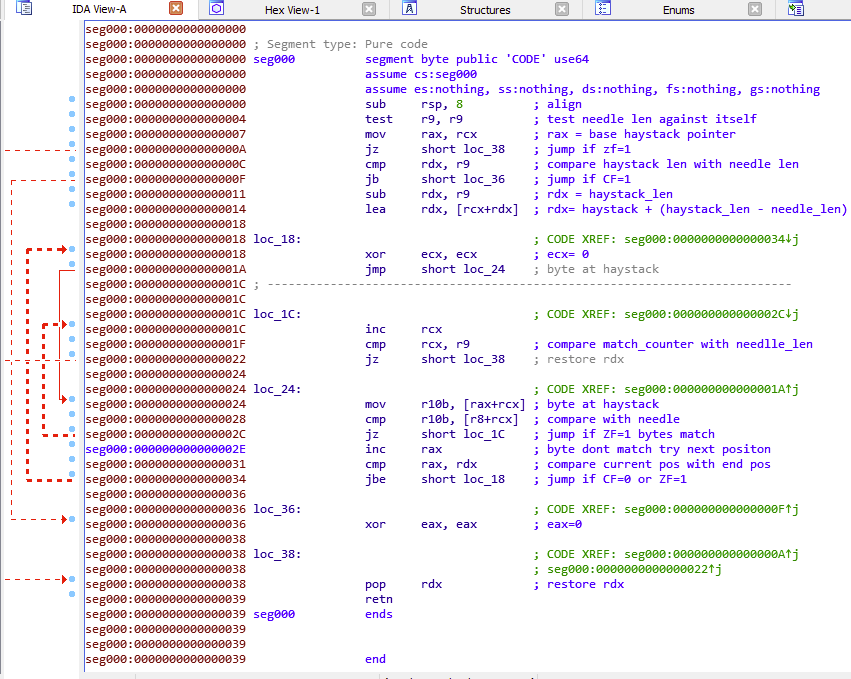Close the Enums tab

point(755,9)
